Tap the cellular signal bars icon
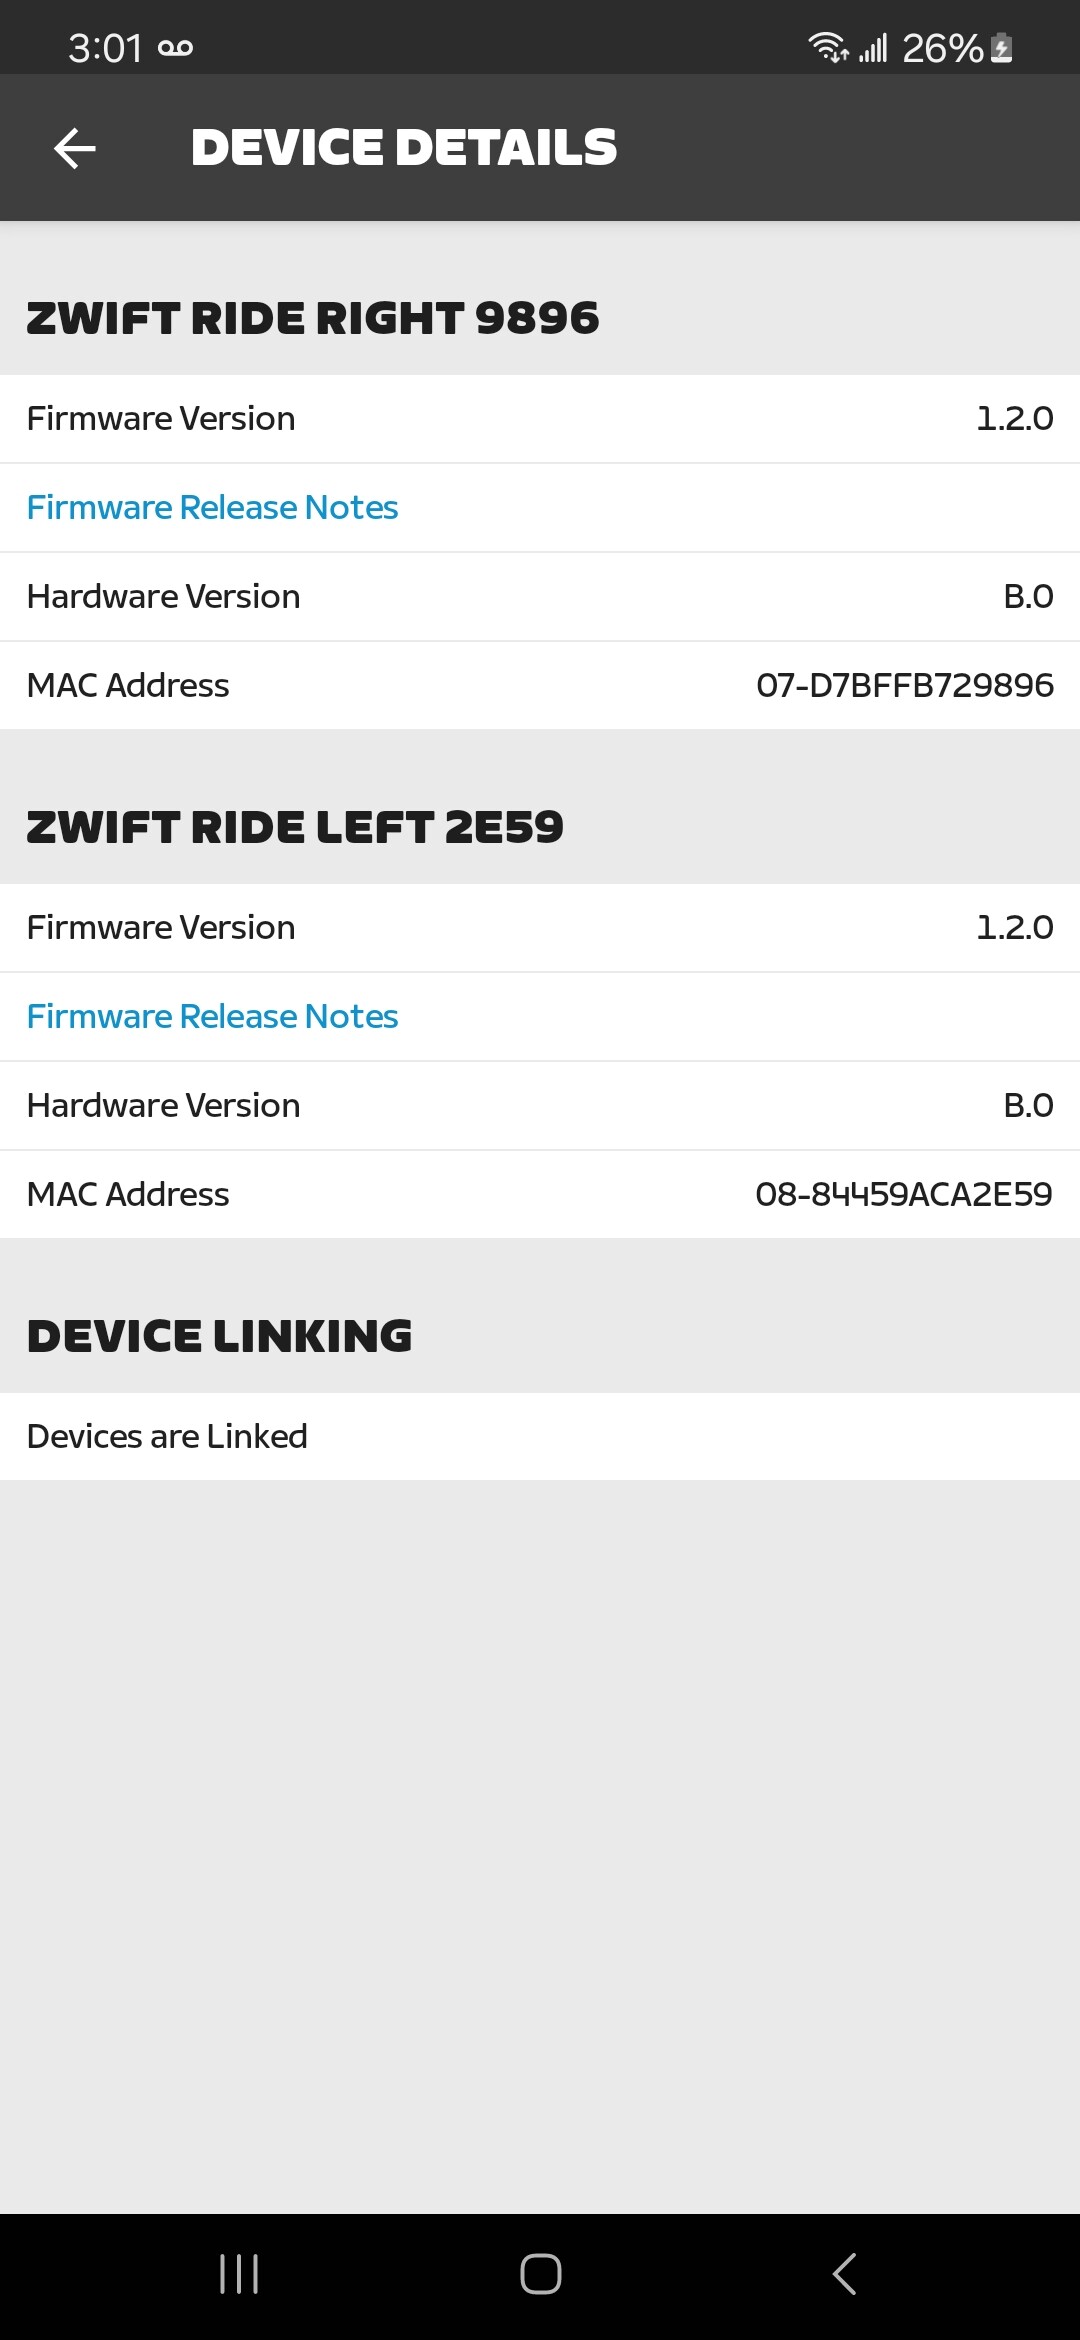The height and width of the screenshot is (2340, 1080). (x=873, y=47)
